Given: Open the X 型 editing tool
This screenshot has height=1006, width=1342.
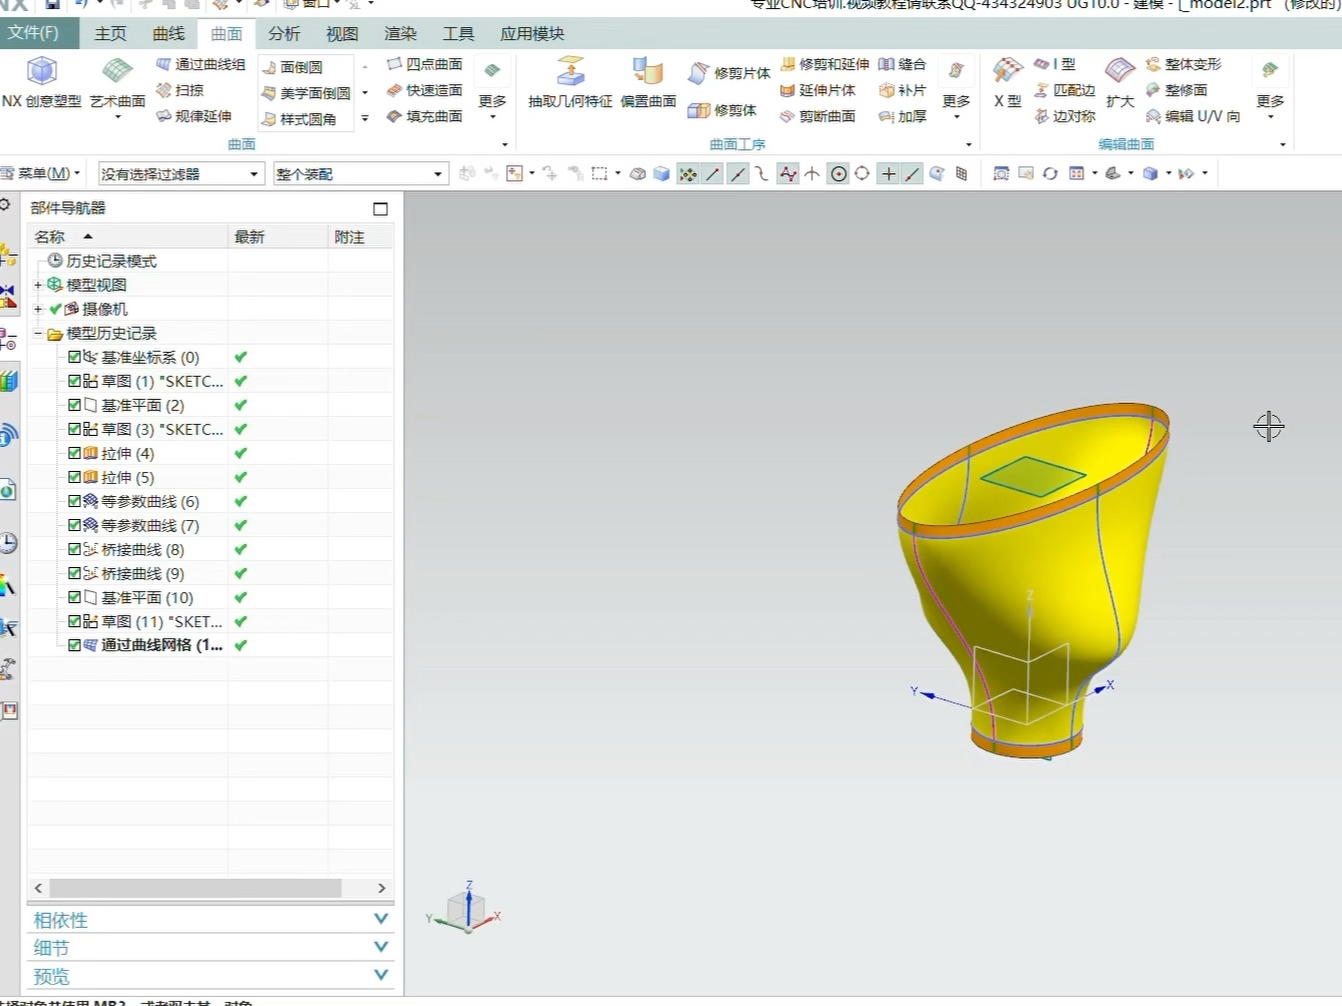Looking at the screenshot, I should tap(1007, 72).
